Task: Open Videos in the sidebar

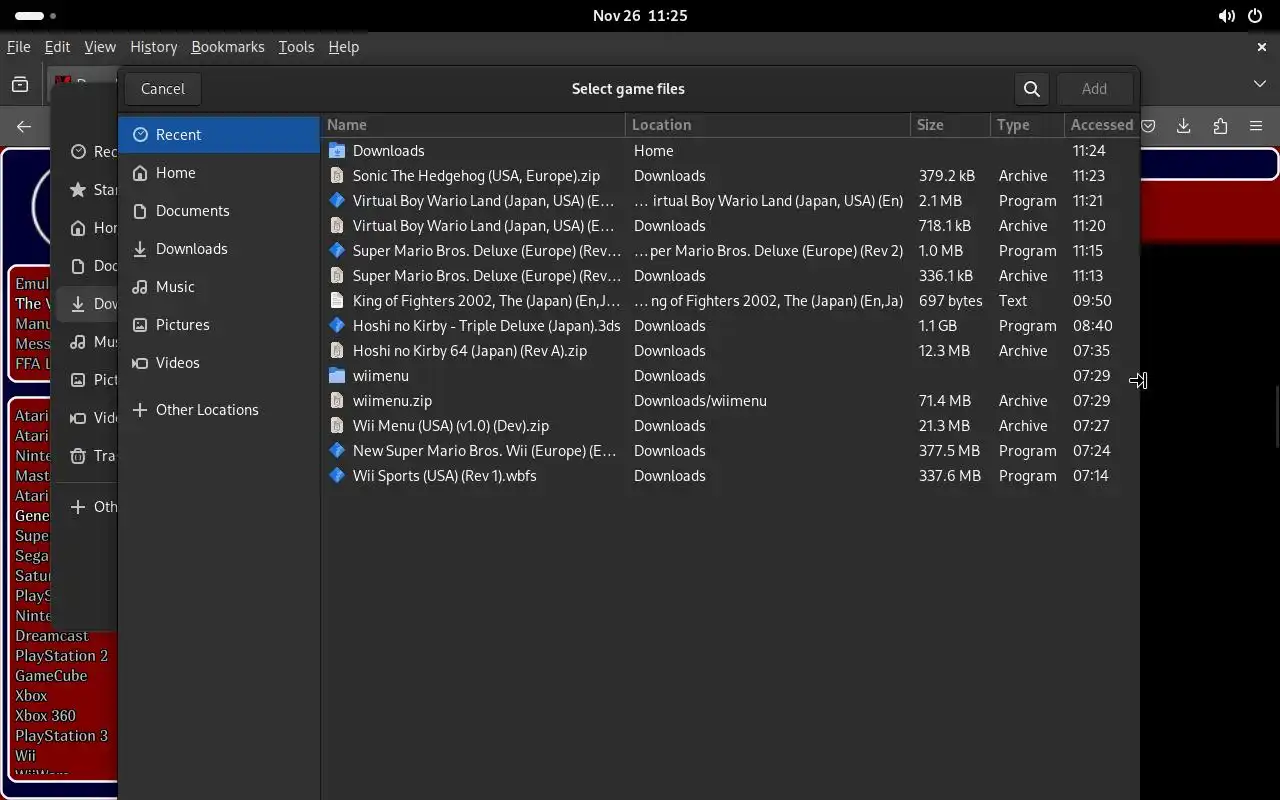Action: (219, 362)
